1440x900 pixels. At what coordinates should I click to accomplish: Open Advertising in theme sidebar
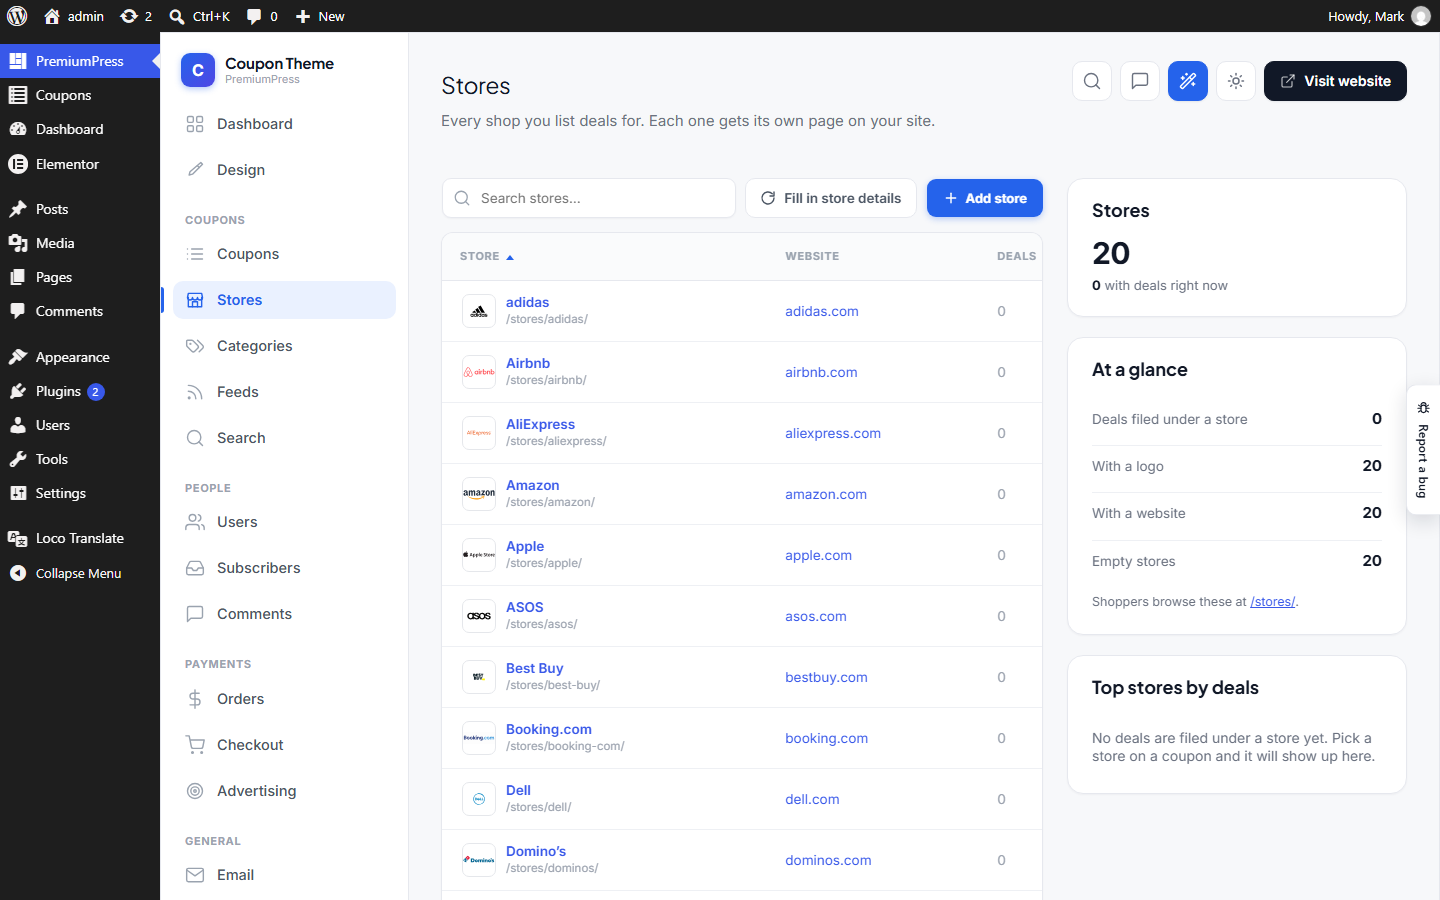coord(284,791)
